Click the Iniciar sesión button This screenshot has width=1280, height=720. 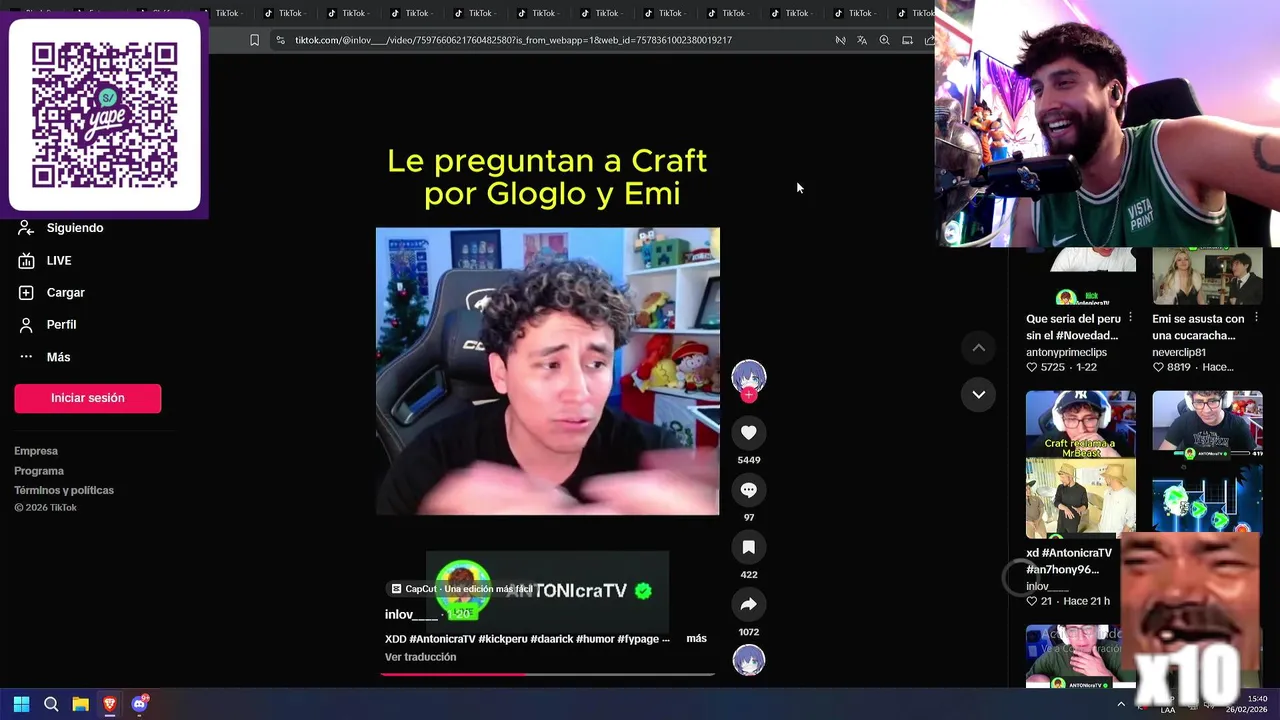coord(87,398)
